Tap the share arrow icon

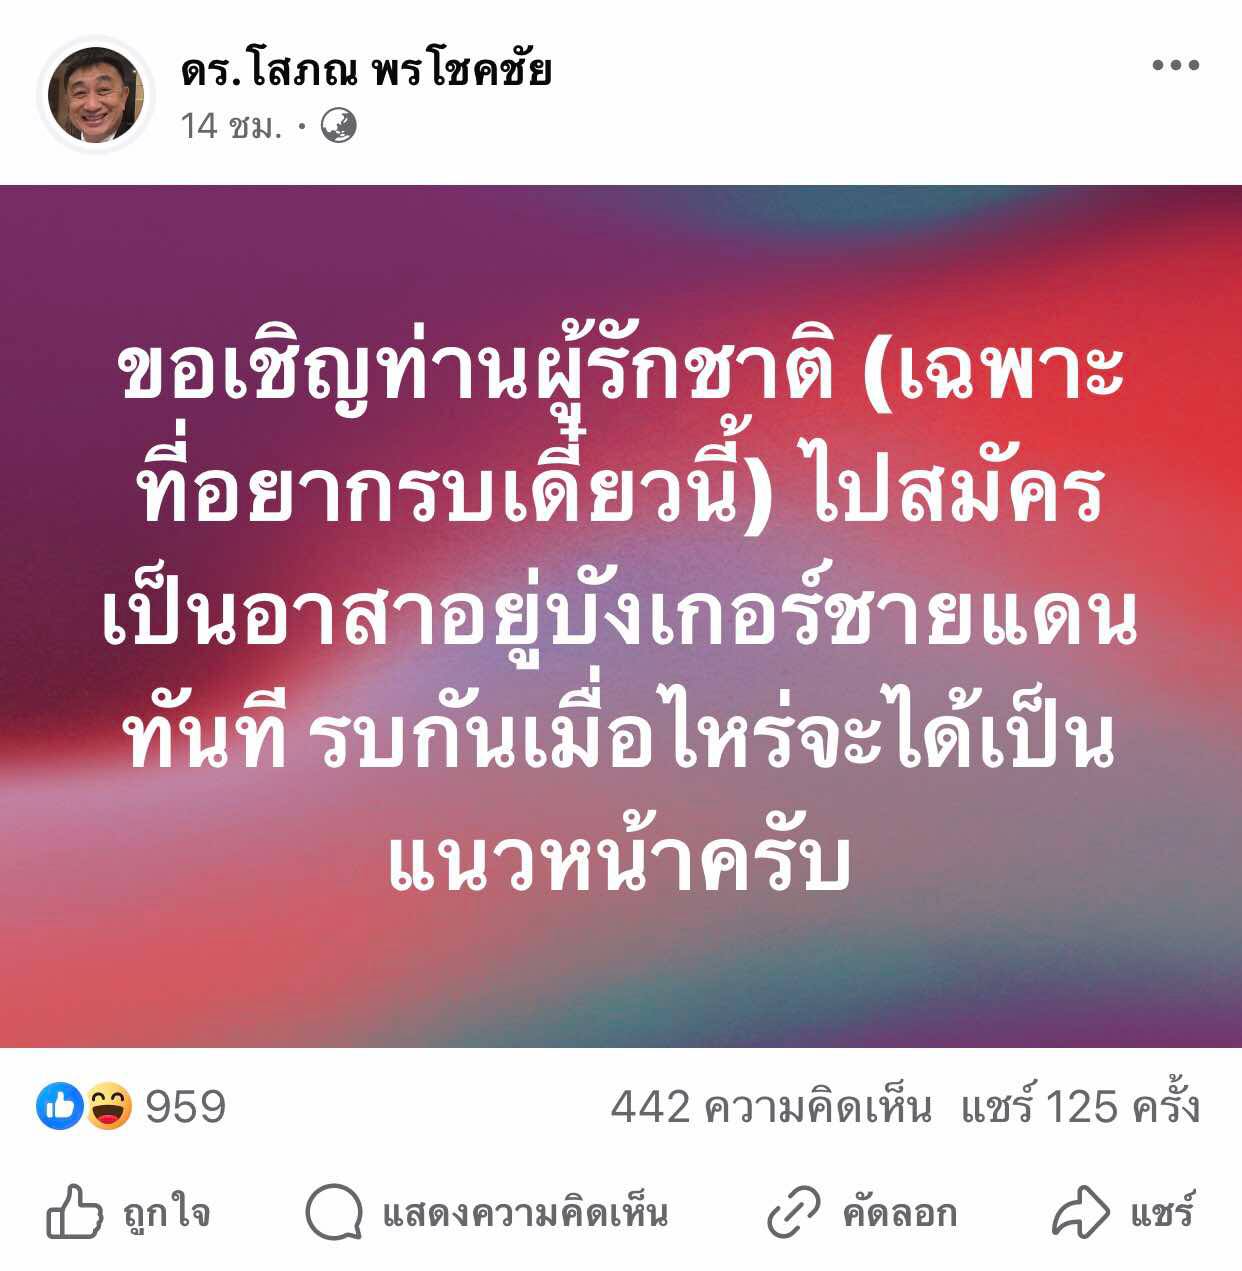click(x=1081, y=1213)
